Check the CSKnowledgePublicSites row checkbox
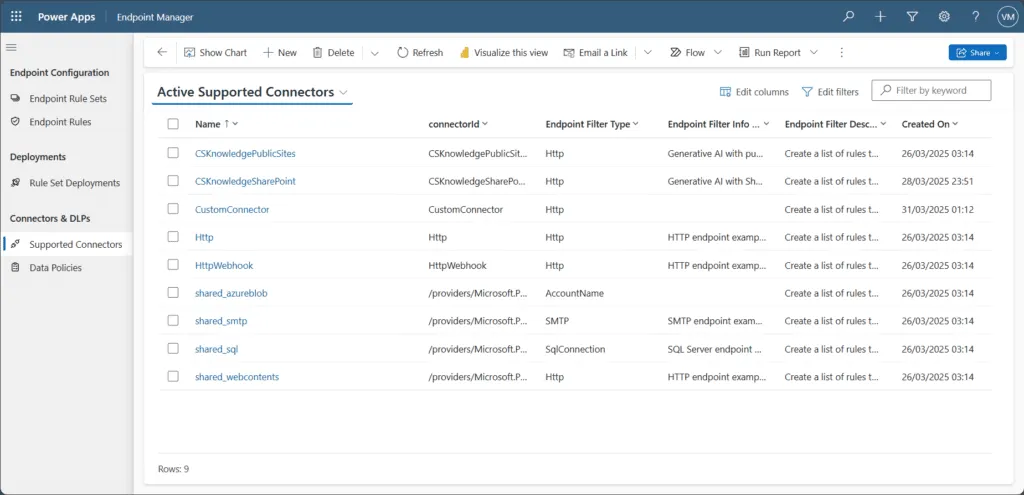The image size is (1024, 495). tap(173, 153)
